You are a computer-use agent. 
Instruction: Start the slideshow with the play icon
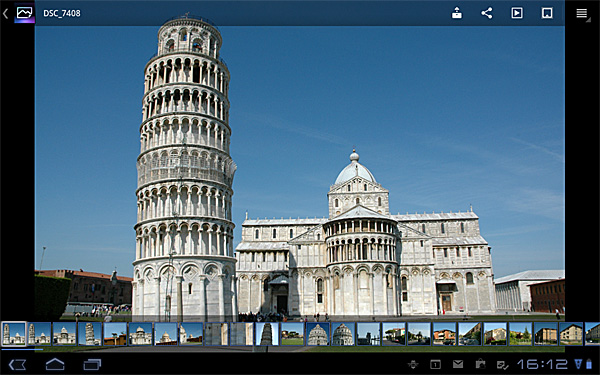[x=517, y=13]
